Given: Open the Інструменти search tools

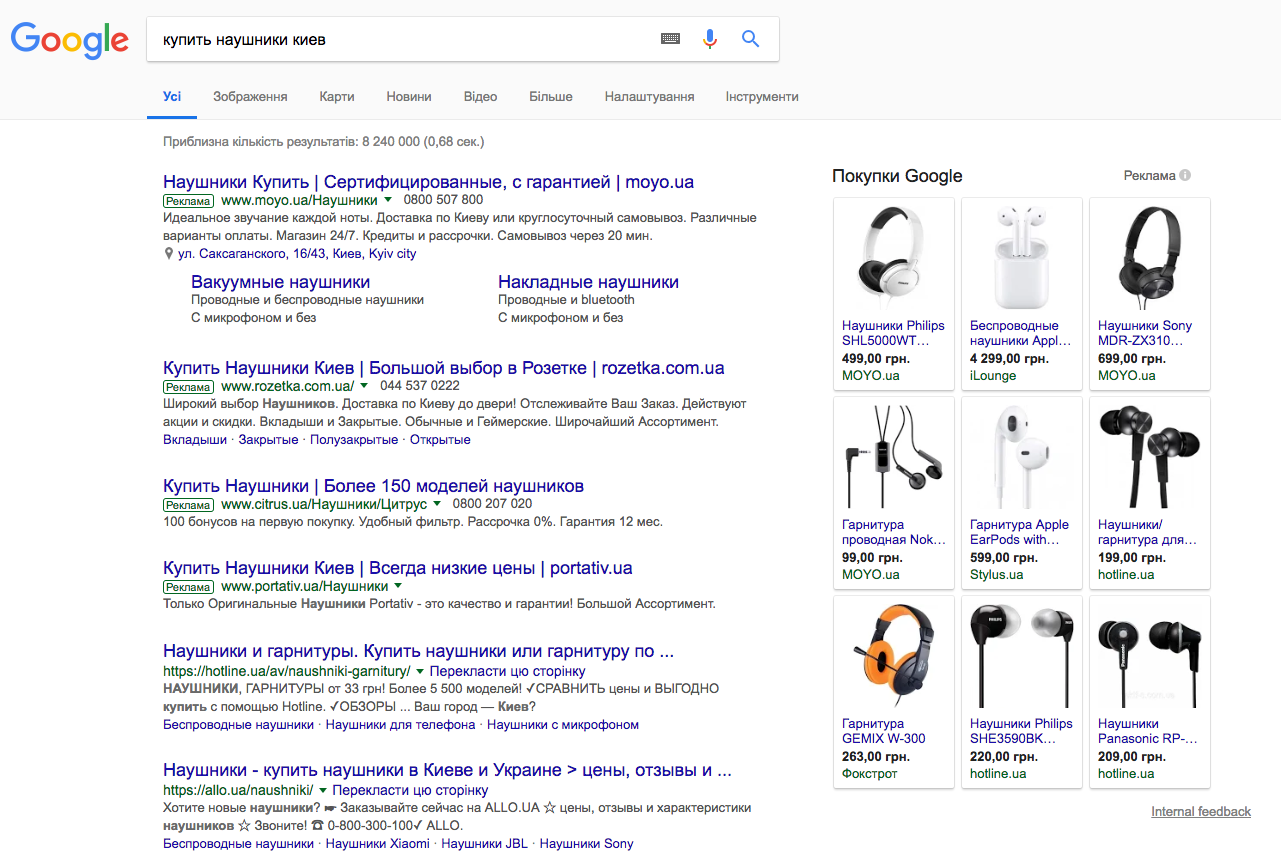Looking at the screenshot, I should click(762, 97).
